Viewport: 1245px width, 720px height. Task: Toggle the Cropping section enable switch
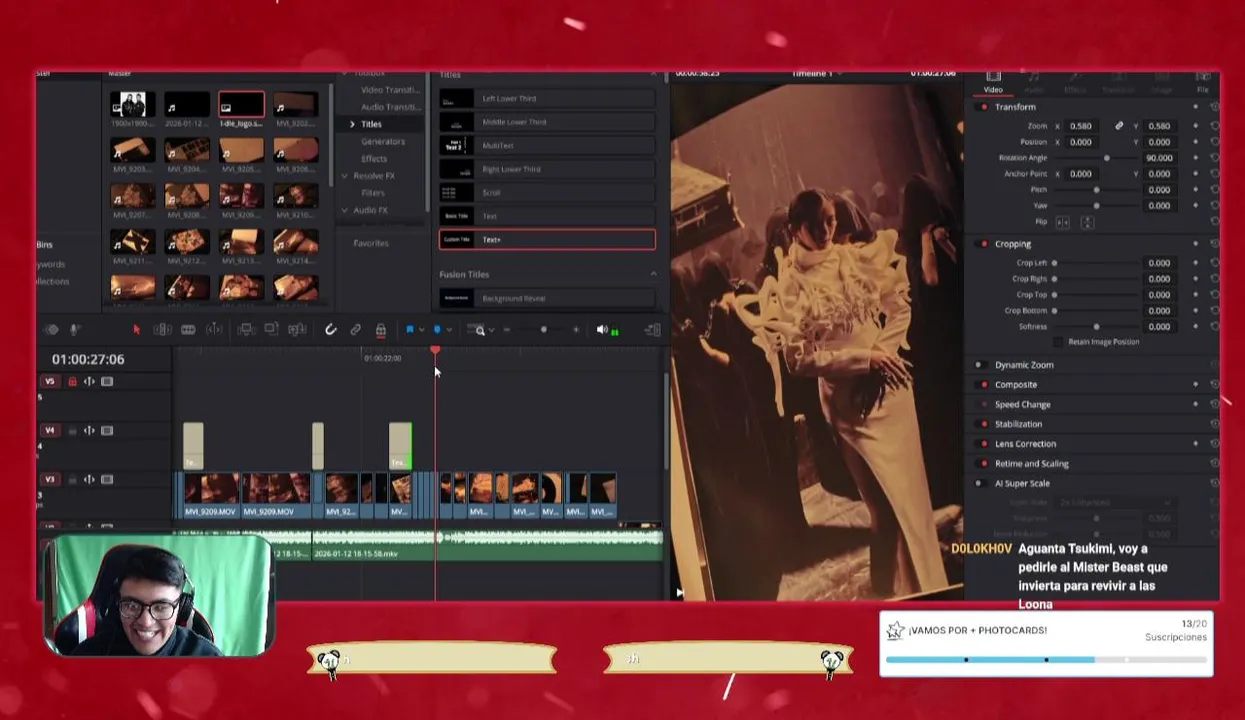[x=984, y=244]
